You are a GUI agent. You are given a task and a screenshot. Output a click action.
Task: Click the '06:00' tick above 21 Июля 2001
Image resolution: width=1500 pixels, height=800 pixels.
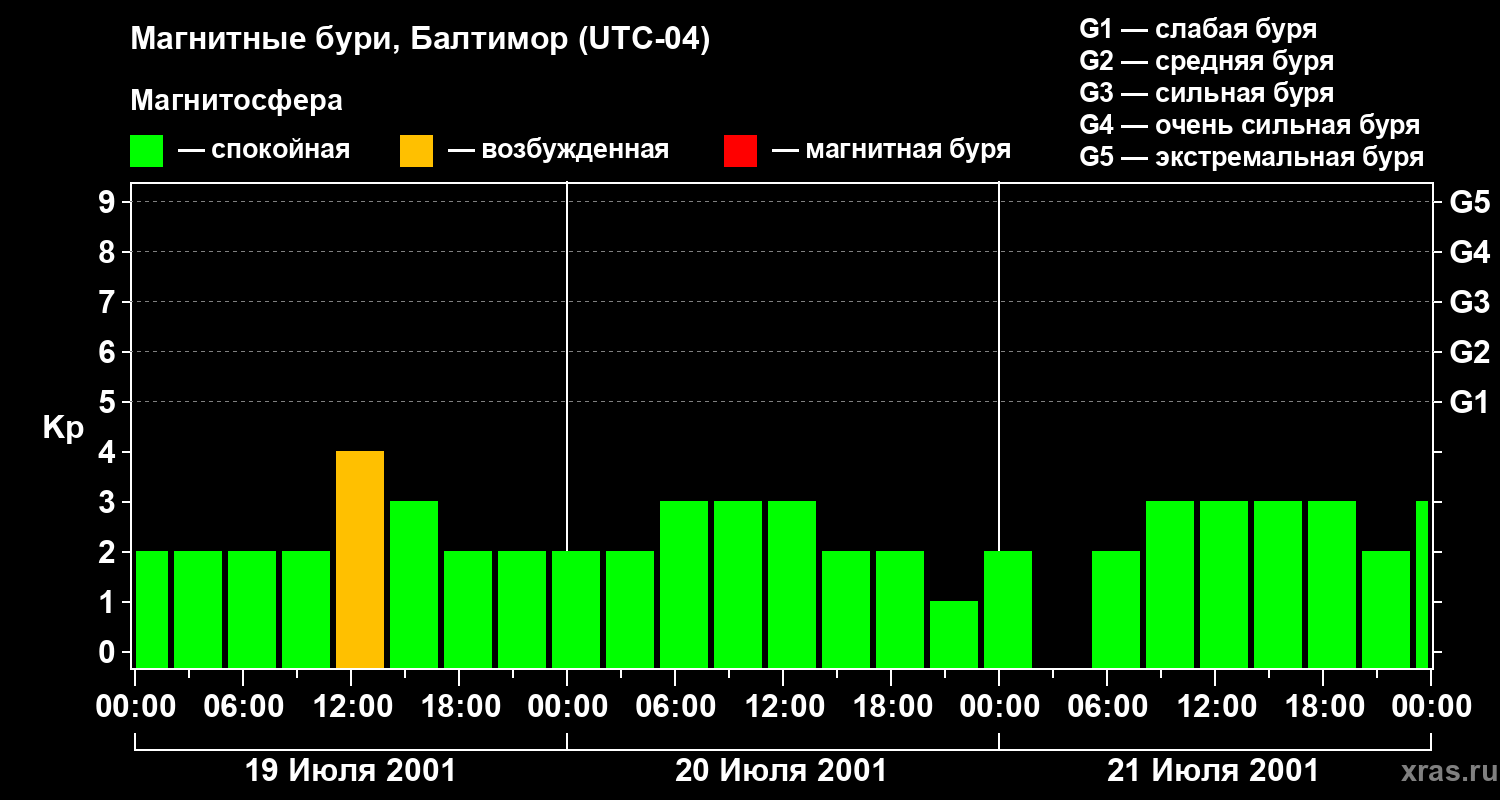[1107, 707]
